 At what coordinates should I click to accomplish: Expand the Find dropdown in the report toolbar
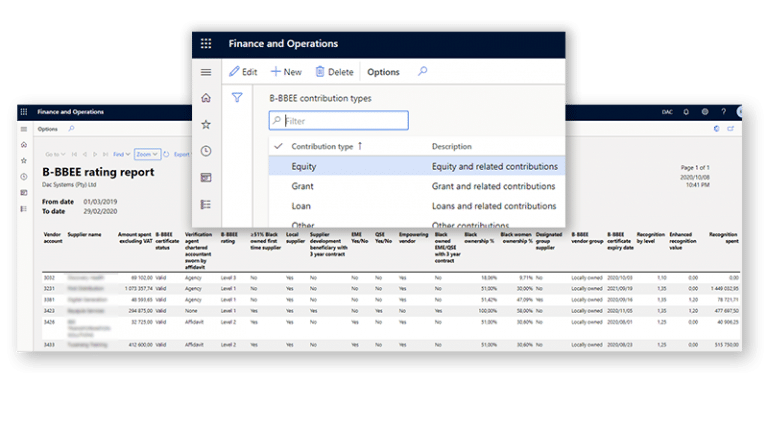pyautogui.click(x=120, y=154)
